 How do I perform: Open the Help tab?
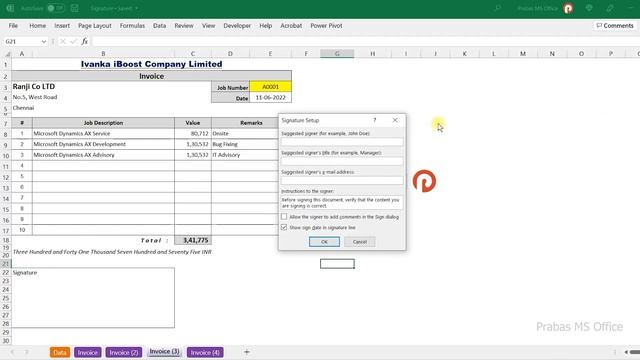point(266,25)
